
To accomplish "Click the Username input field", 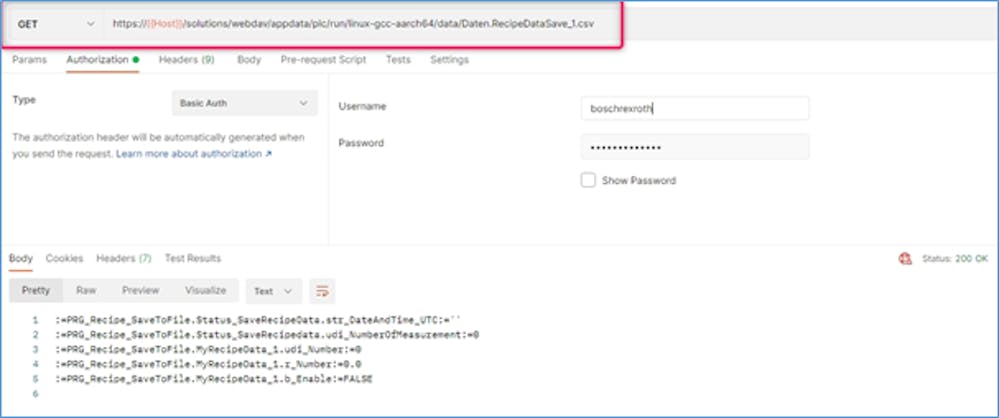I will (694, 108).
